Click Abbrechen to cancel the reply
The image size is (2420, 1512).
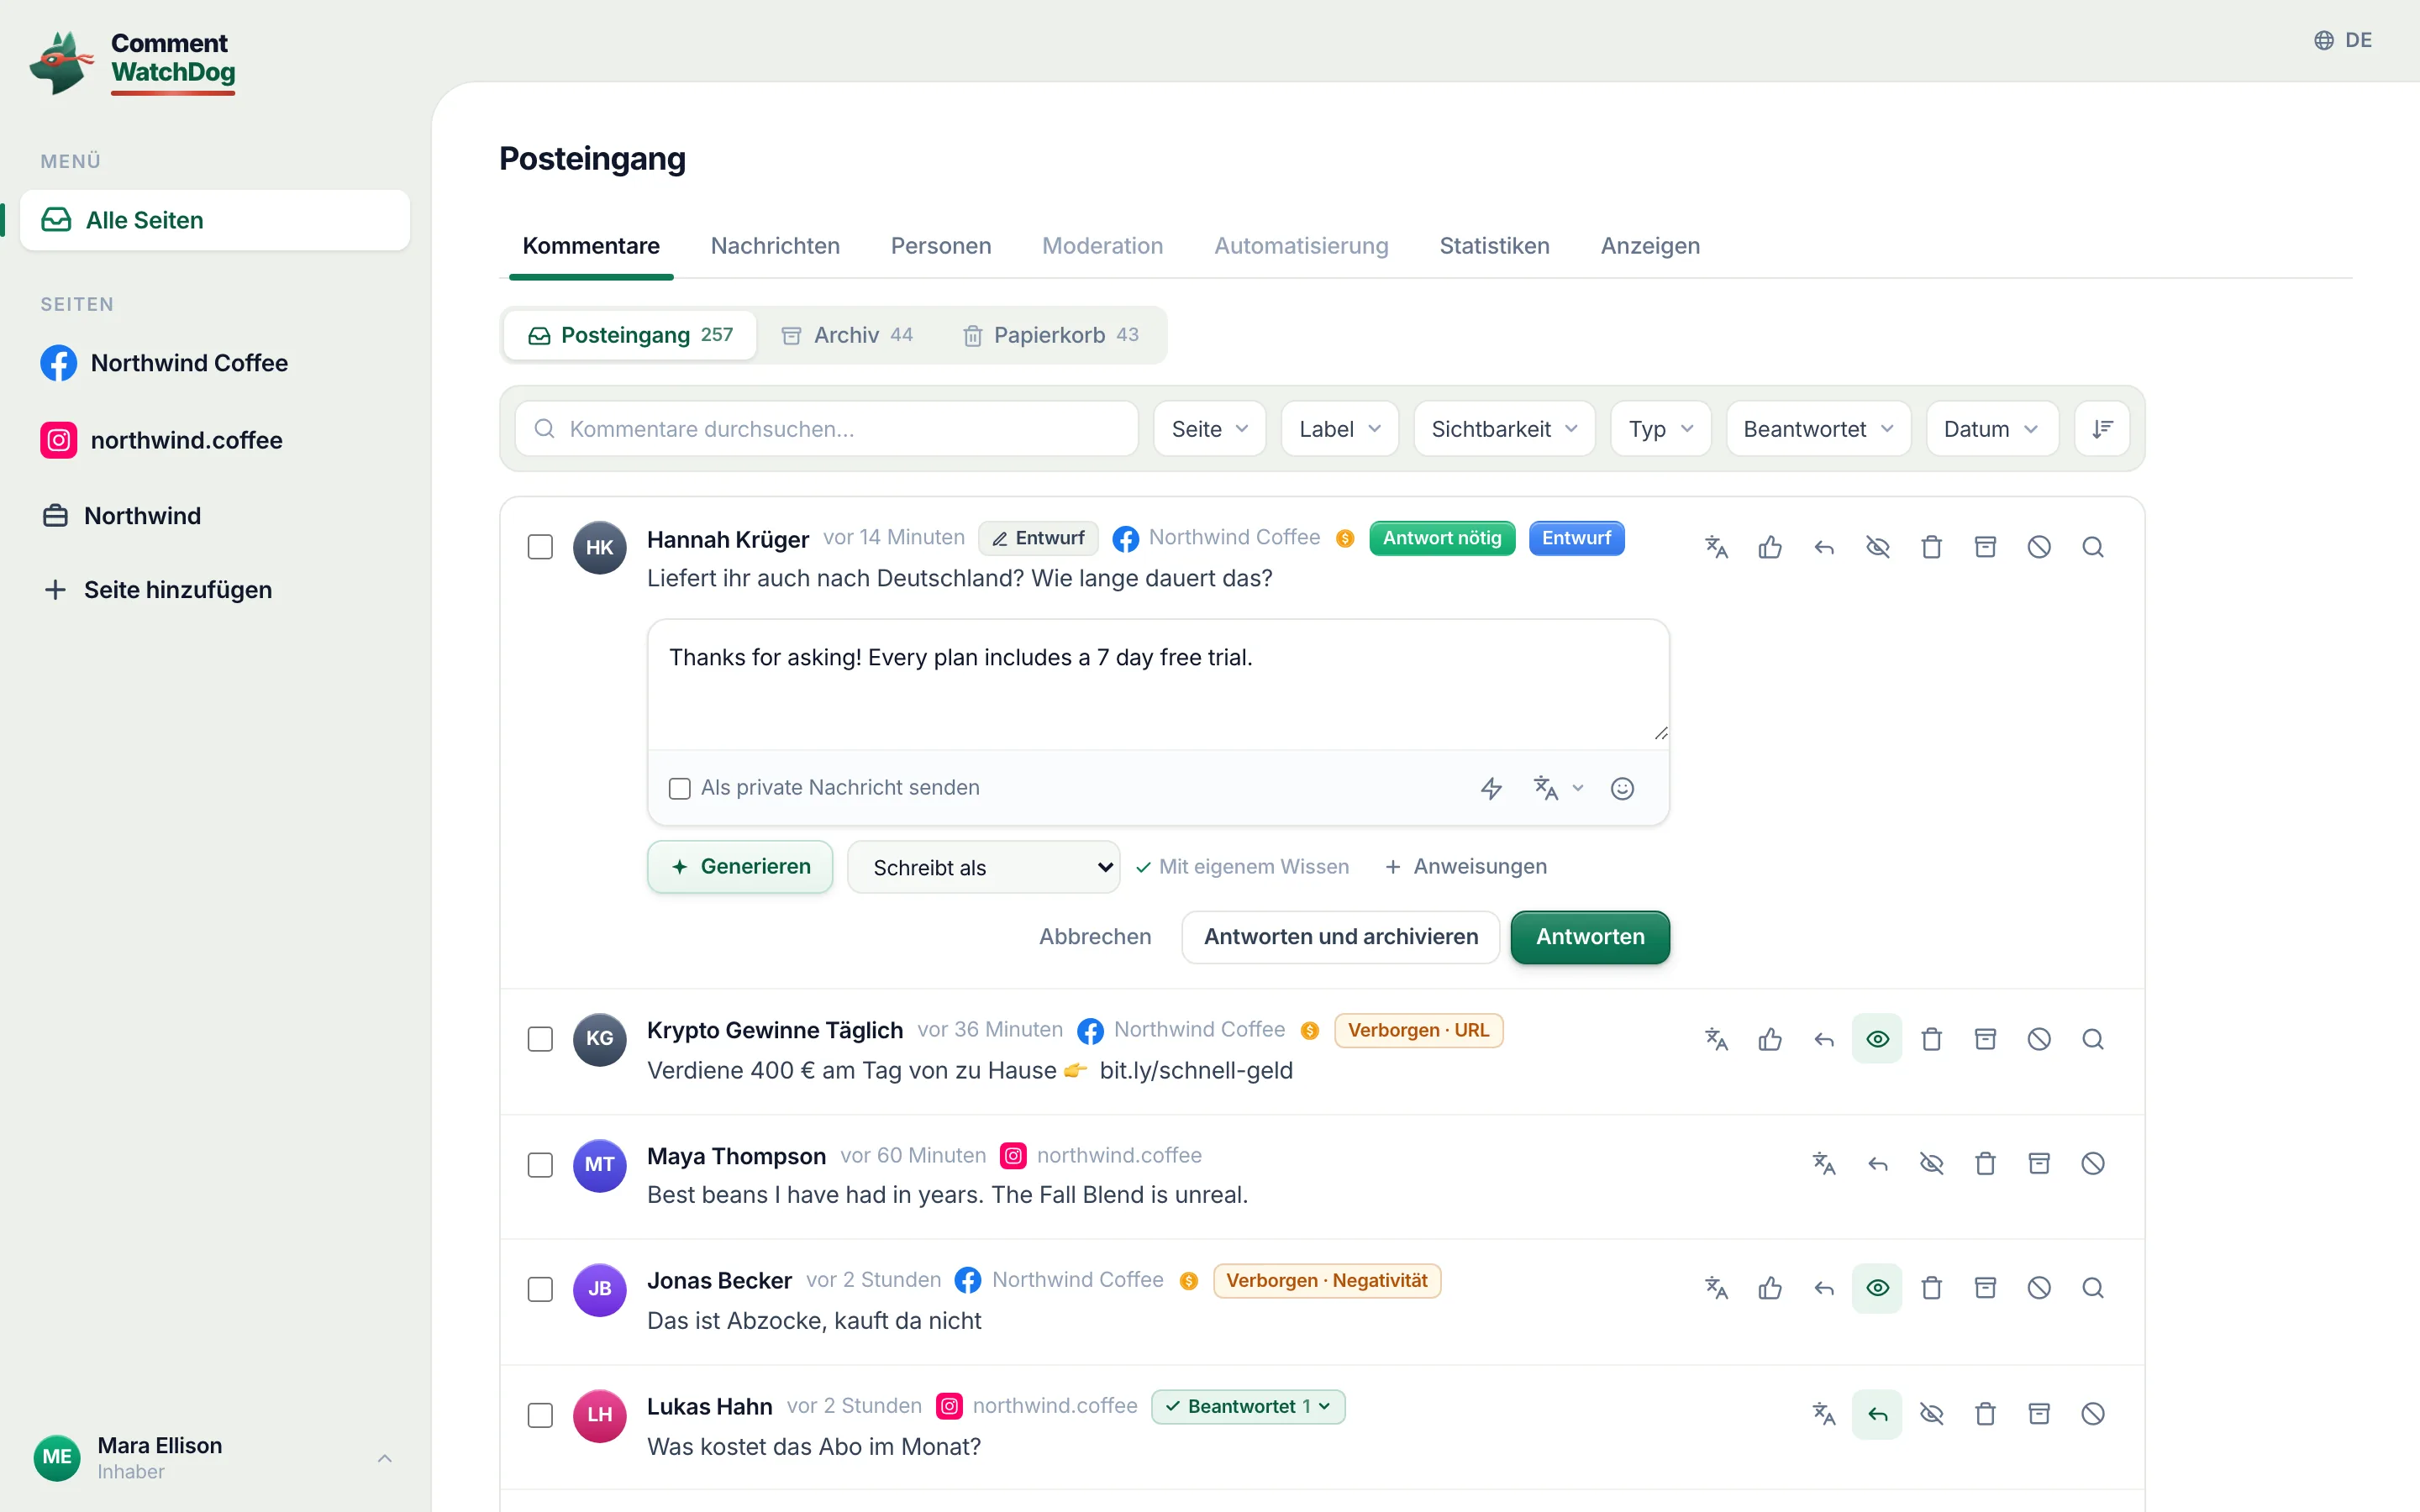tap(1095, 937)
